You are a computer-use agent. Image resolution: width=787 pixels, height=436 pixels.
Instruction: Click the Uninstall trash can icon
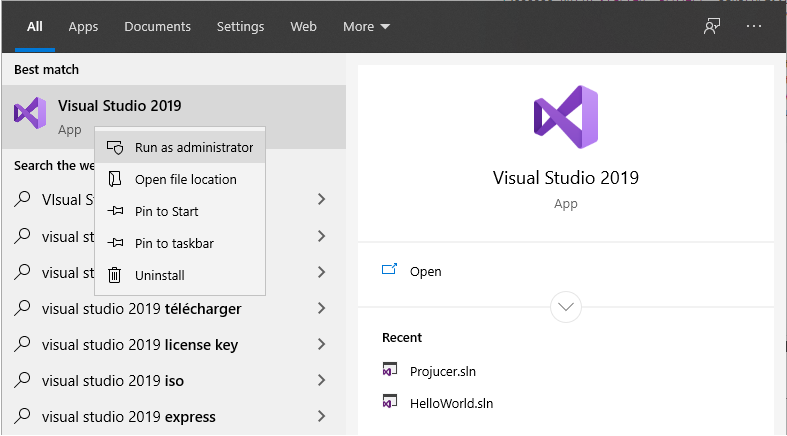tap(115, 276)
